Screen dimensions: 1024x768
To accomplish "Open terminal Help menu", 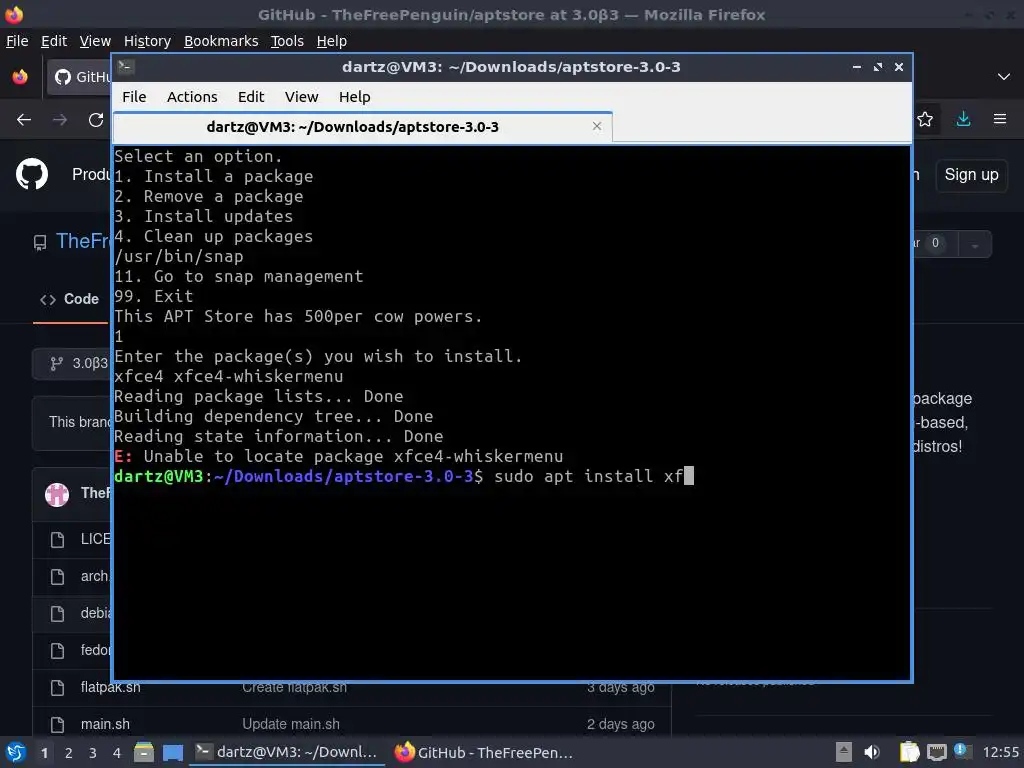I will pyautogui.click(x=355, y=97).
